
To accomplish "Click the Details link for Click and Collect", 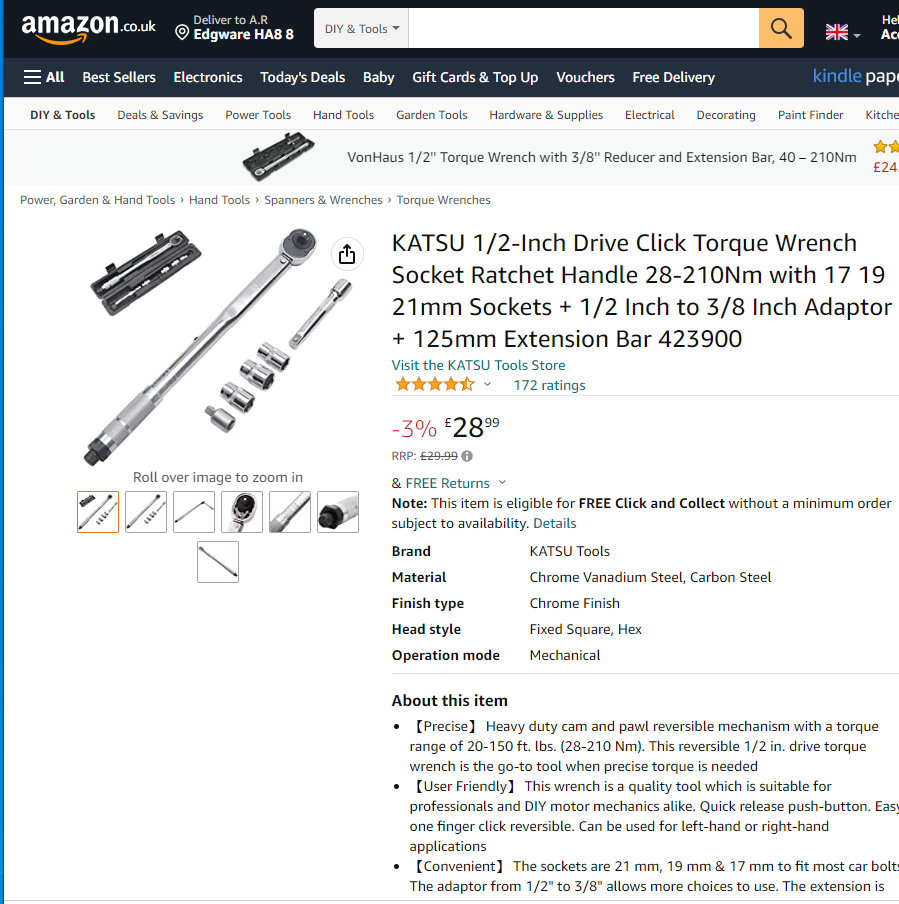I will click(x=554, y=523).
